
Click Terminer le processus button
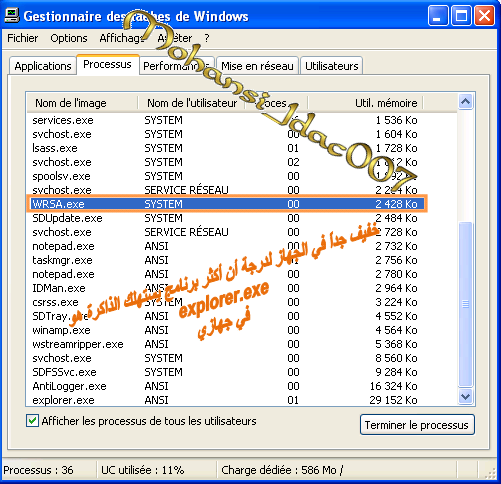click(417, 425)
